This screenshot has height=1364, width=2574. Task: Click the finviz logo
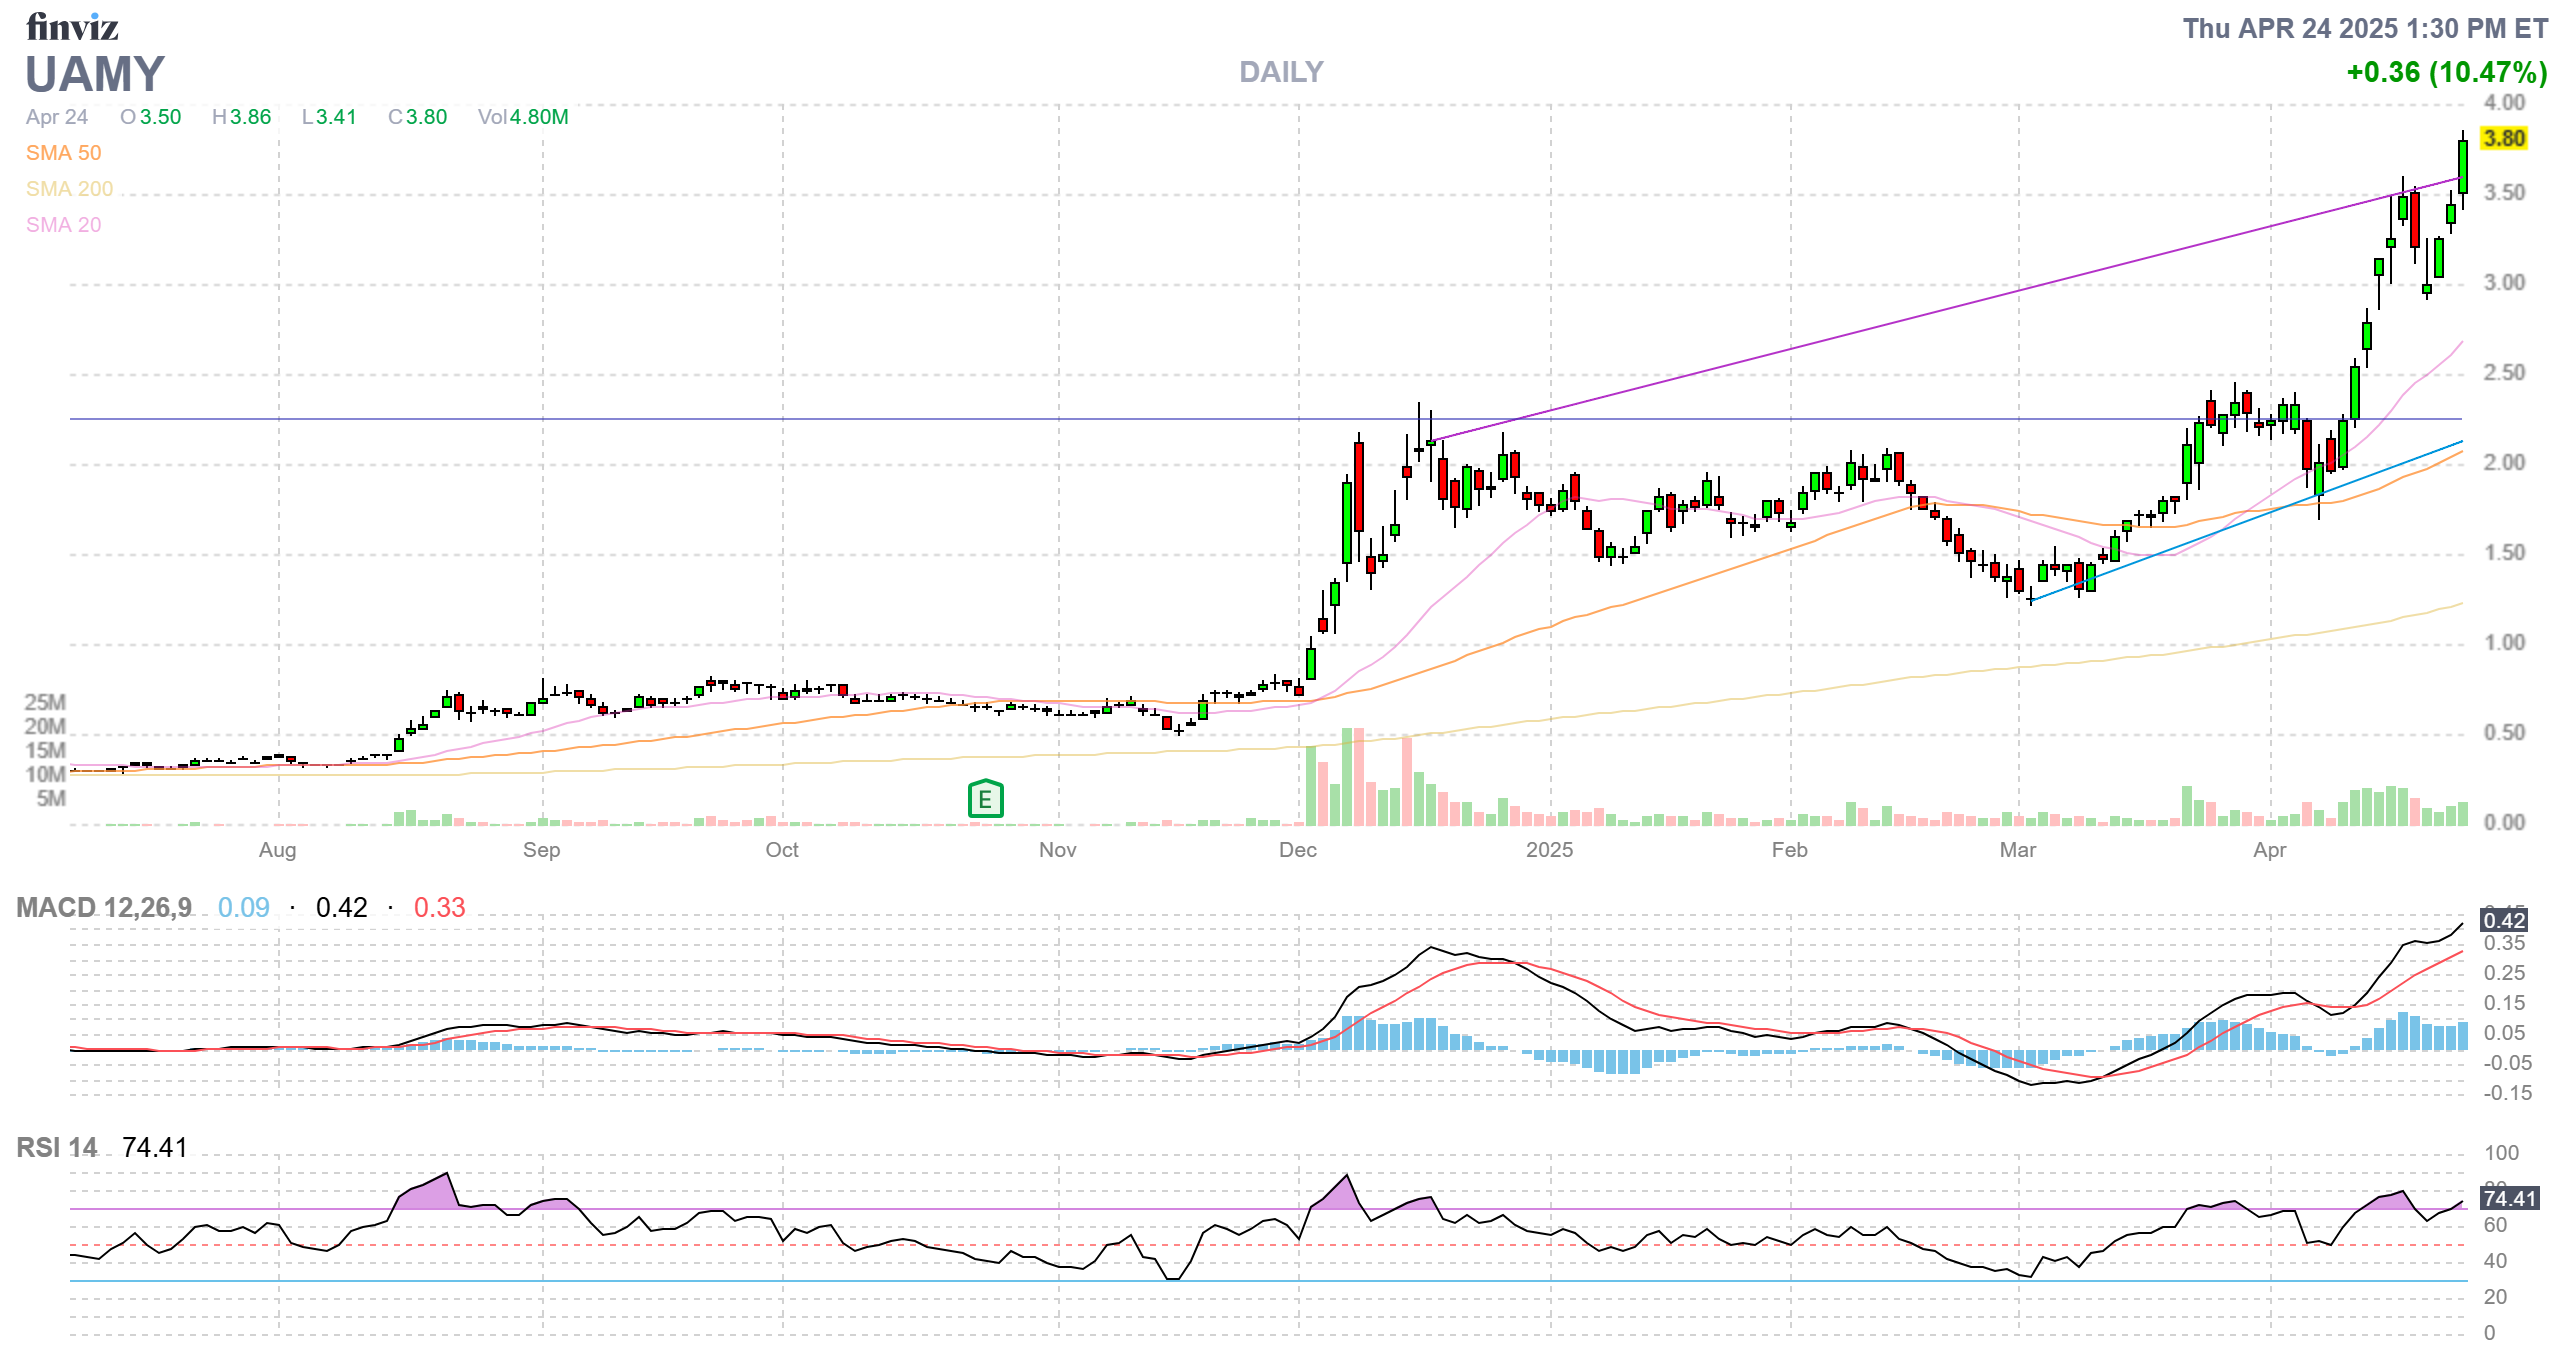pos(72,27)
